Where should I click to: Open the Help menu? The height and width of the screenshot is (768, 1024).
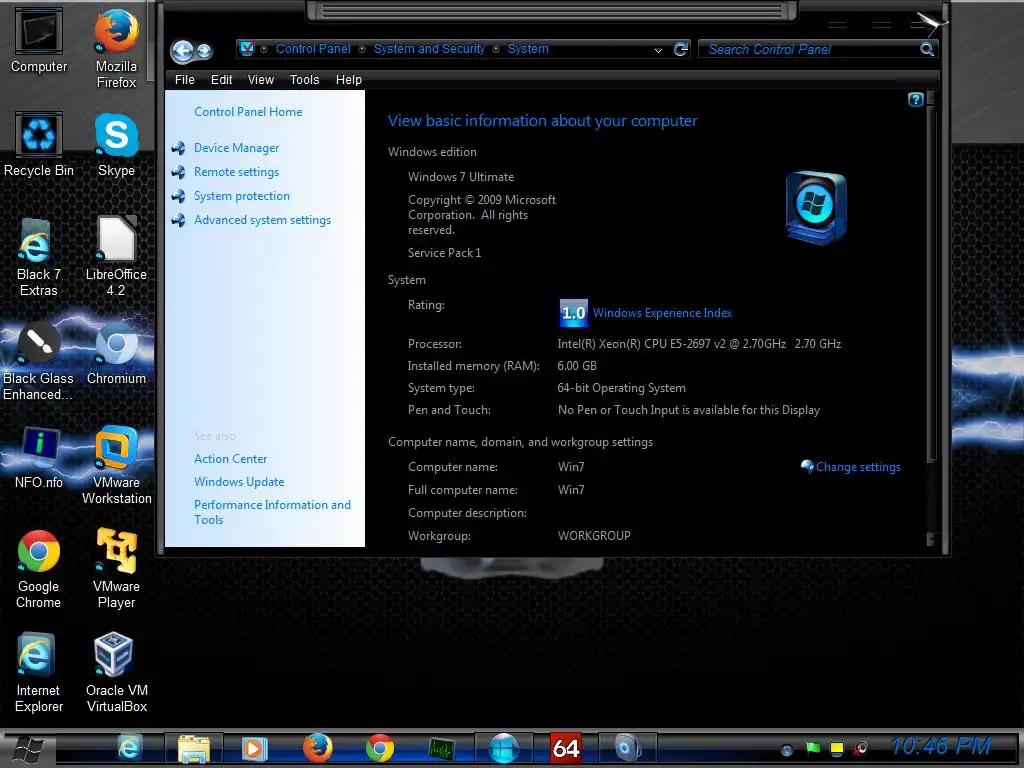coord(349,80)
